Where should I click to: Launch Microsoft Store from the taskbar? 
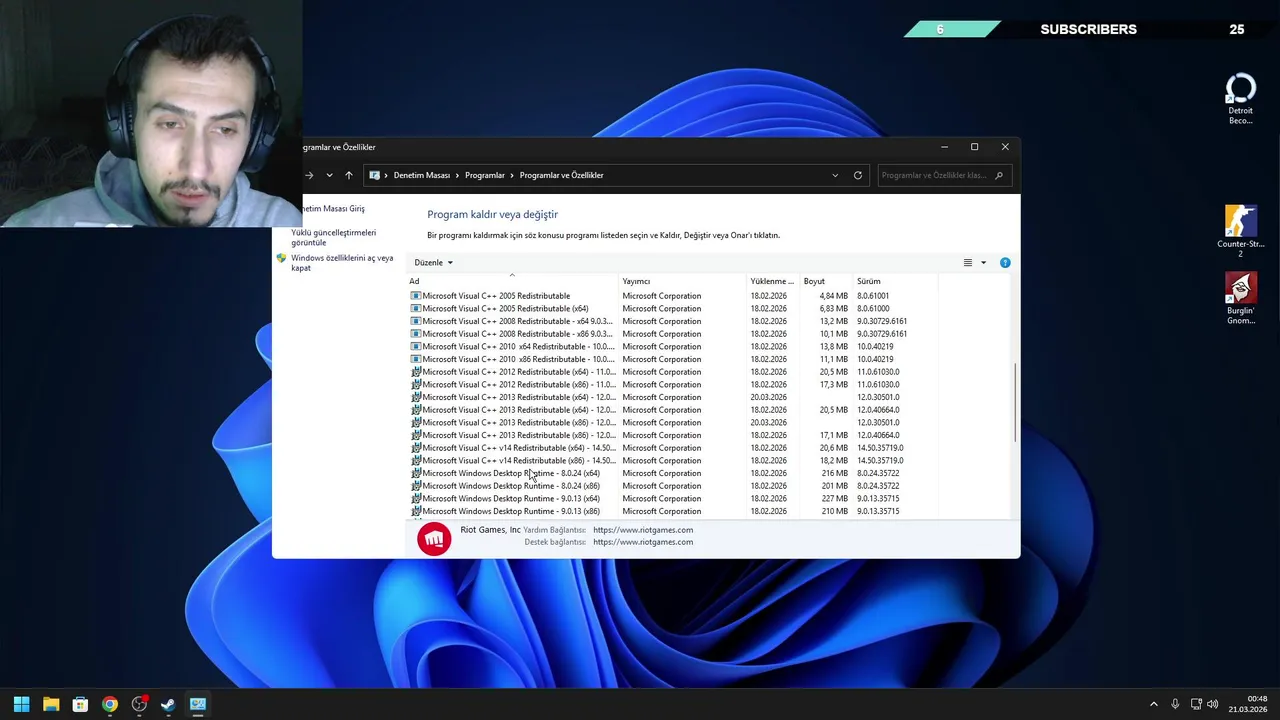80,704
